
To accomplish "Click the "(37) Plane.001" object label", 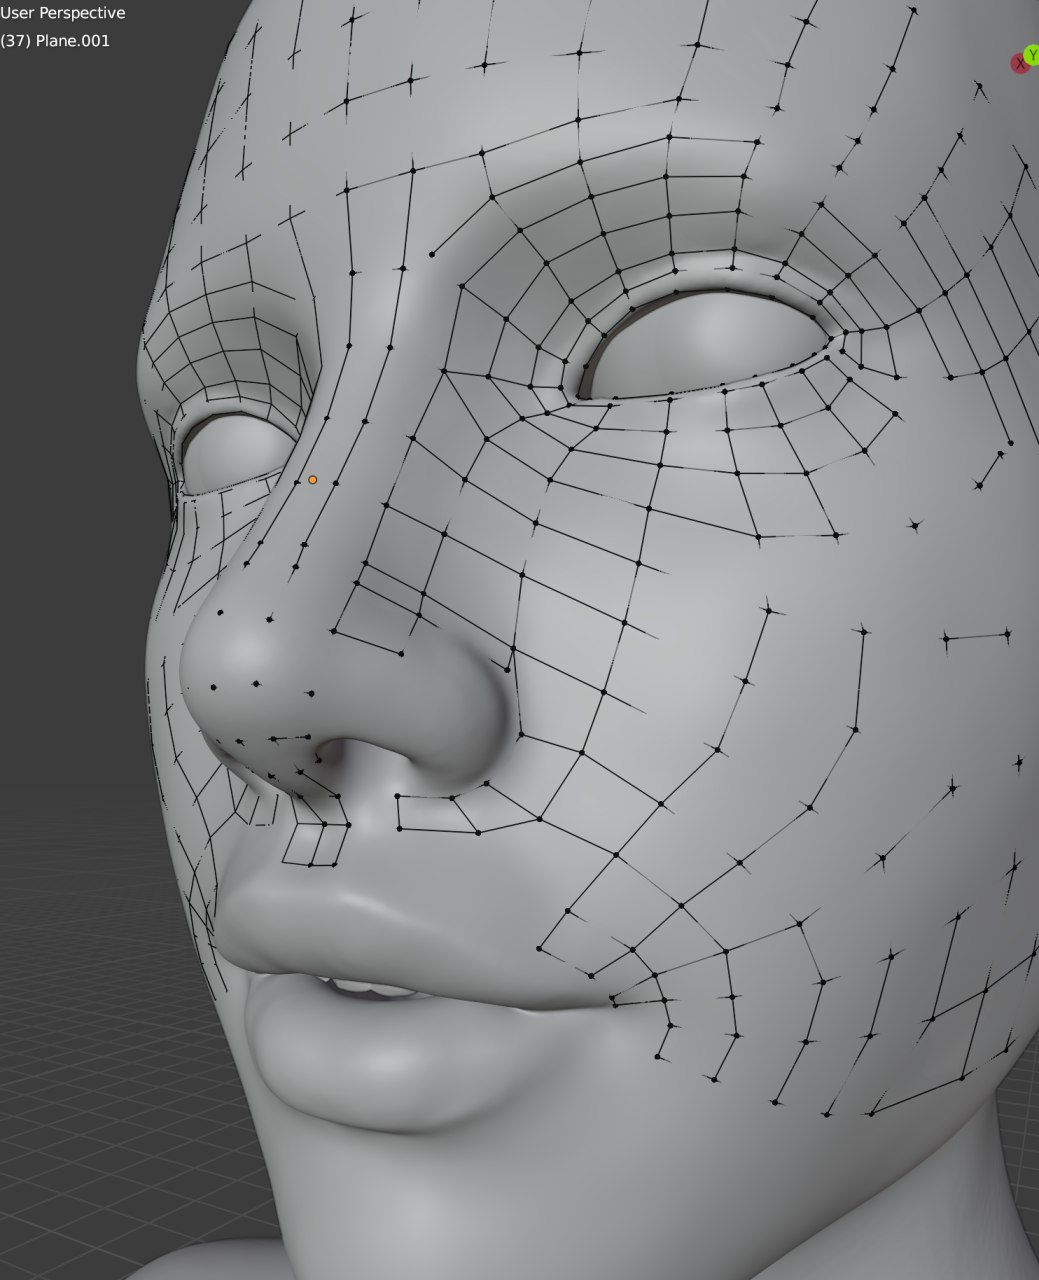I will pyautogui.click(x=55, y=41).
